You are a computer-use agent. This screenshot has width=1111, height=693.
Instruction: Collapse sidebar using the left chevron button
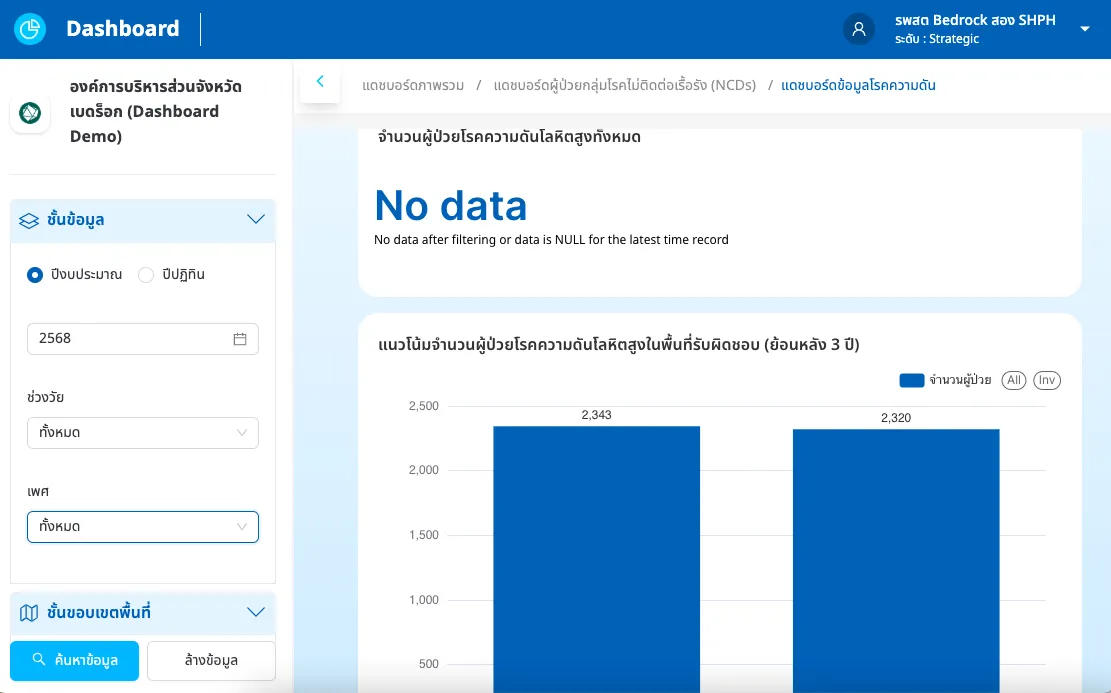coord(320,82)
